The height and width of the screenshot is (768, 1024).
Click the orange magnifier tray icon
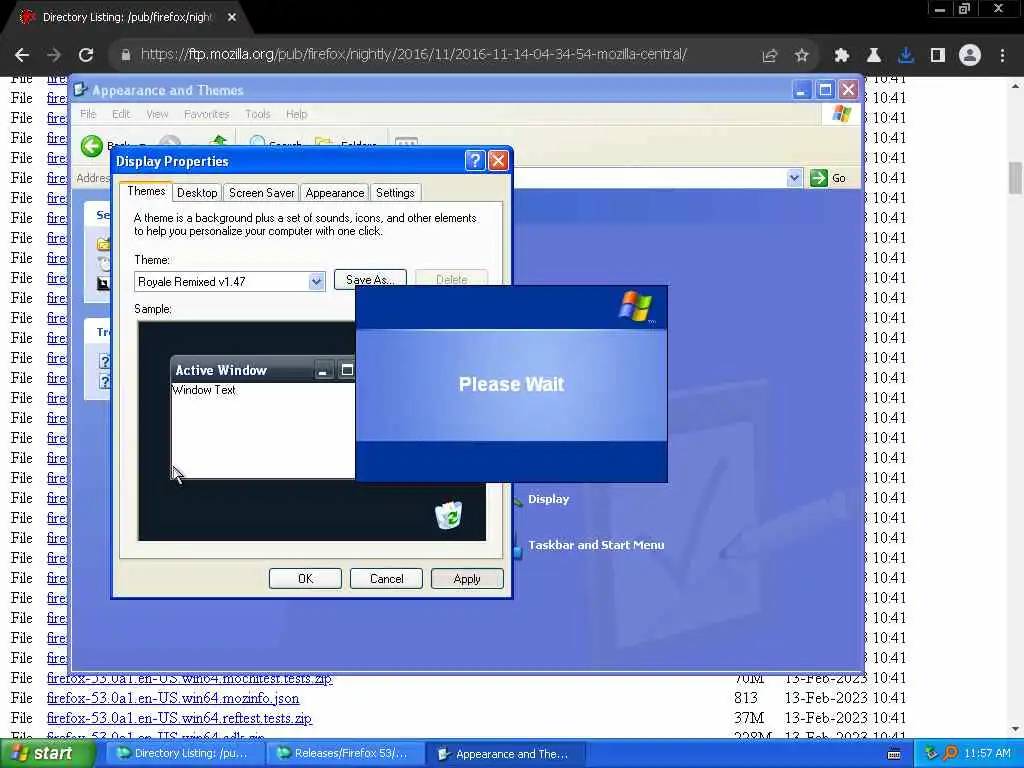951,754
